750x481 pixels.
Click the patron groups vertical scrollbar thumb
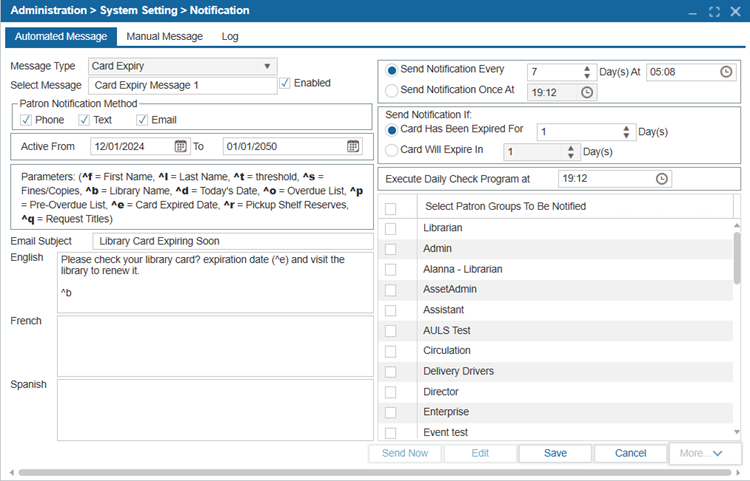click(737, 257)
